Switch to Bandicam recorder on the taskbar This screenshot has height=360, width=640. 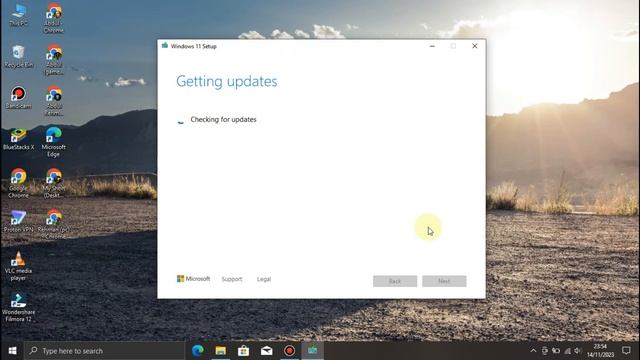pyautogui.click(x=289, y=351)
